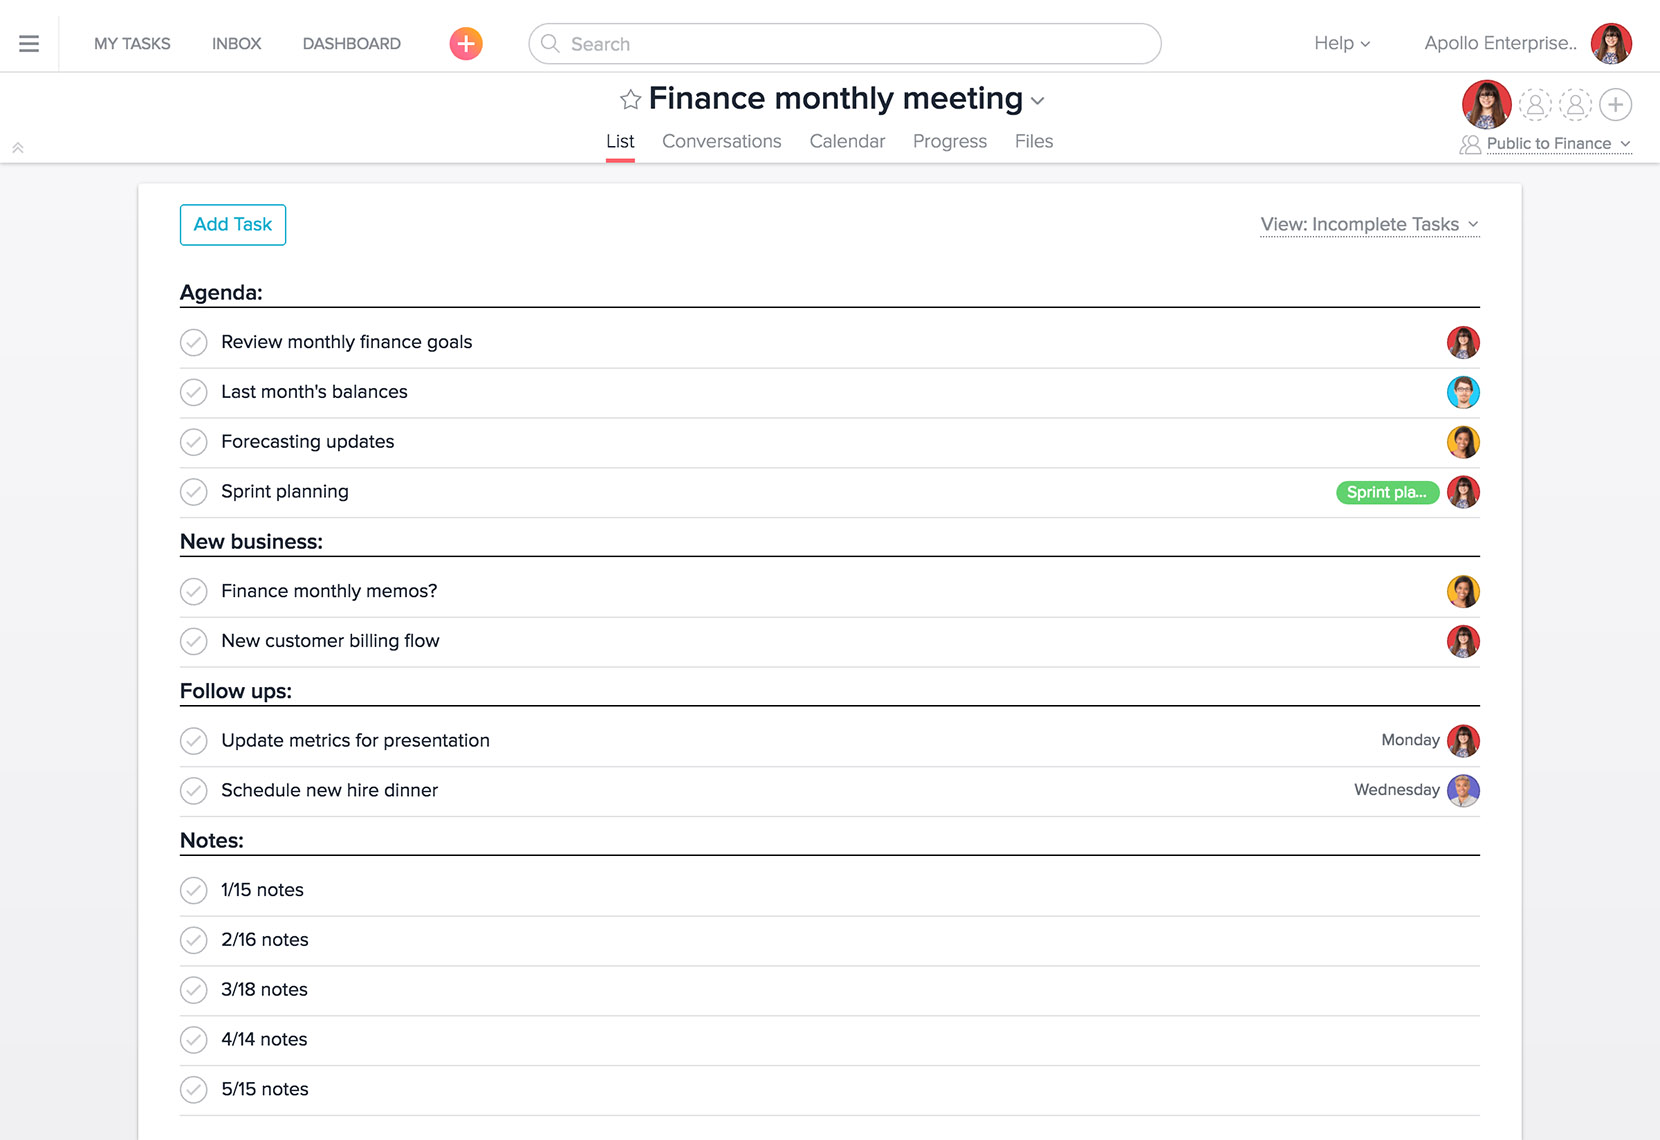Click the invite member plus icon
This screenshot has width=1660, height=1140.
(x=1615, y=104)
